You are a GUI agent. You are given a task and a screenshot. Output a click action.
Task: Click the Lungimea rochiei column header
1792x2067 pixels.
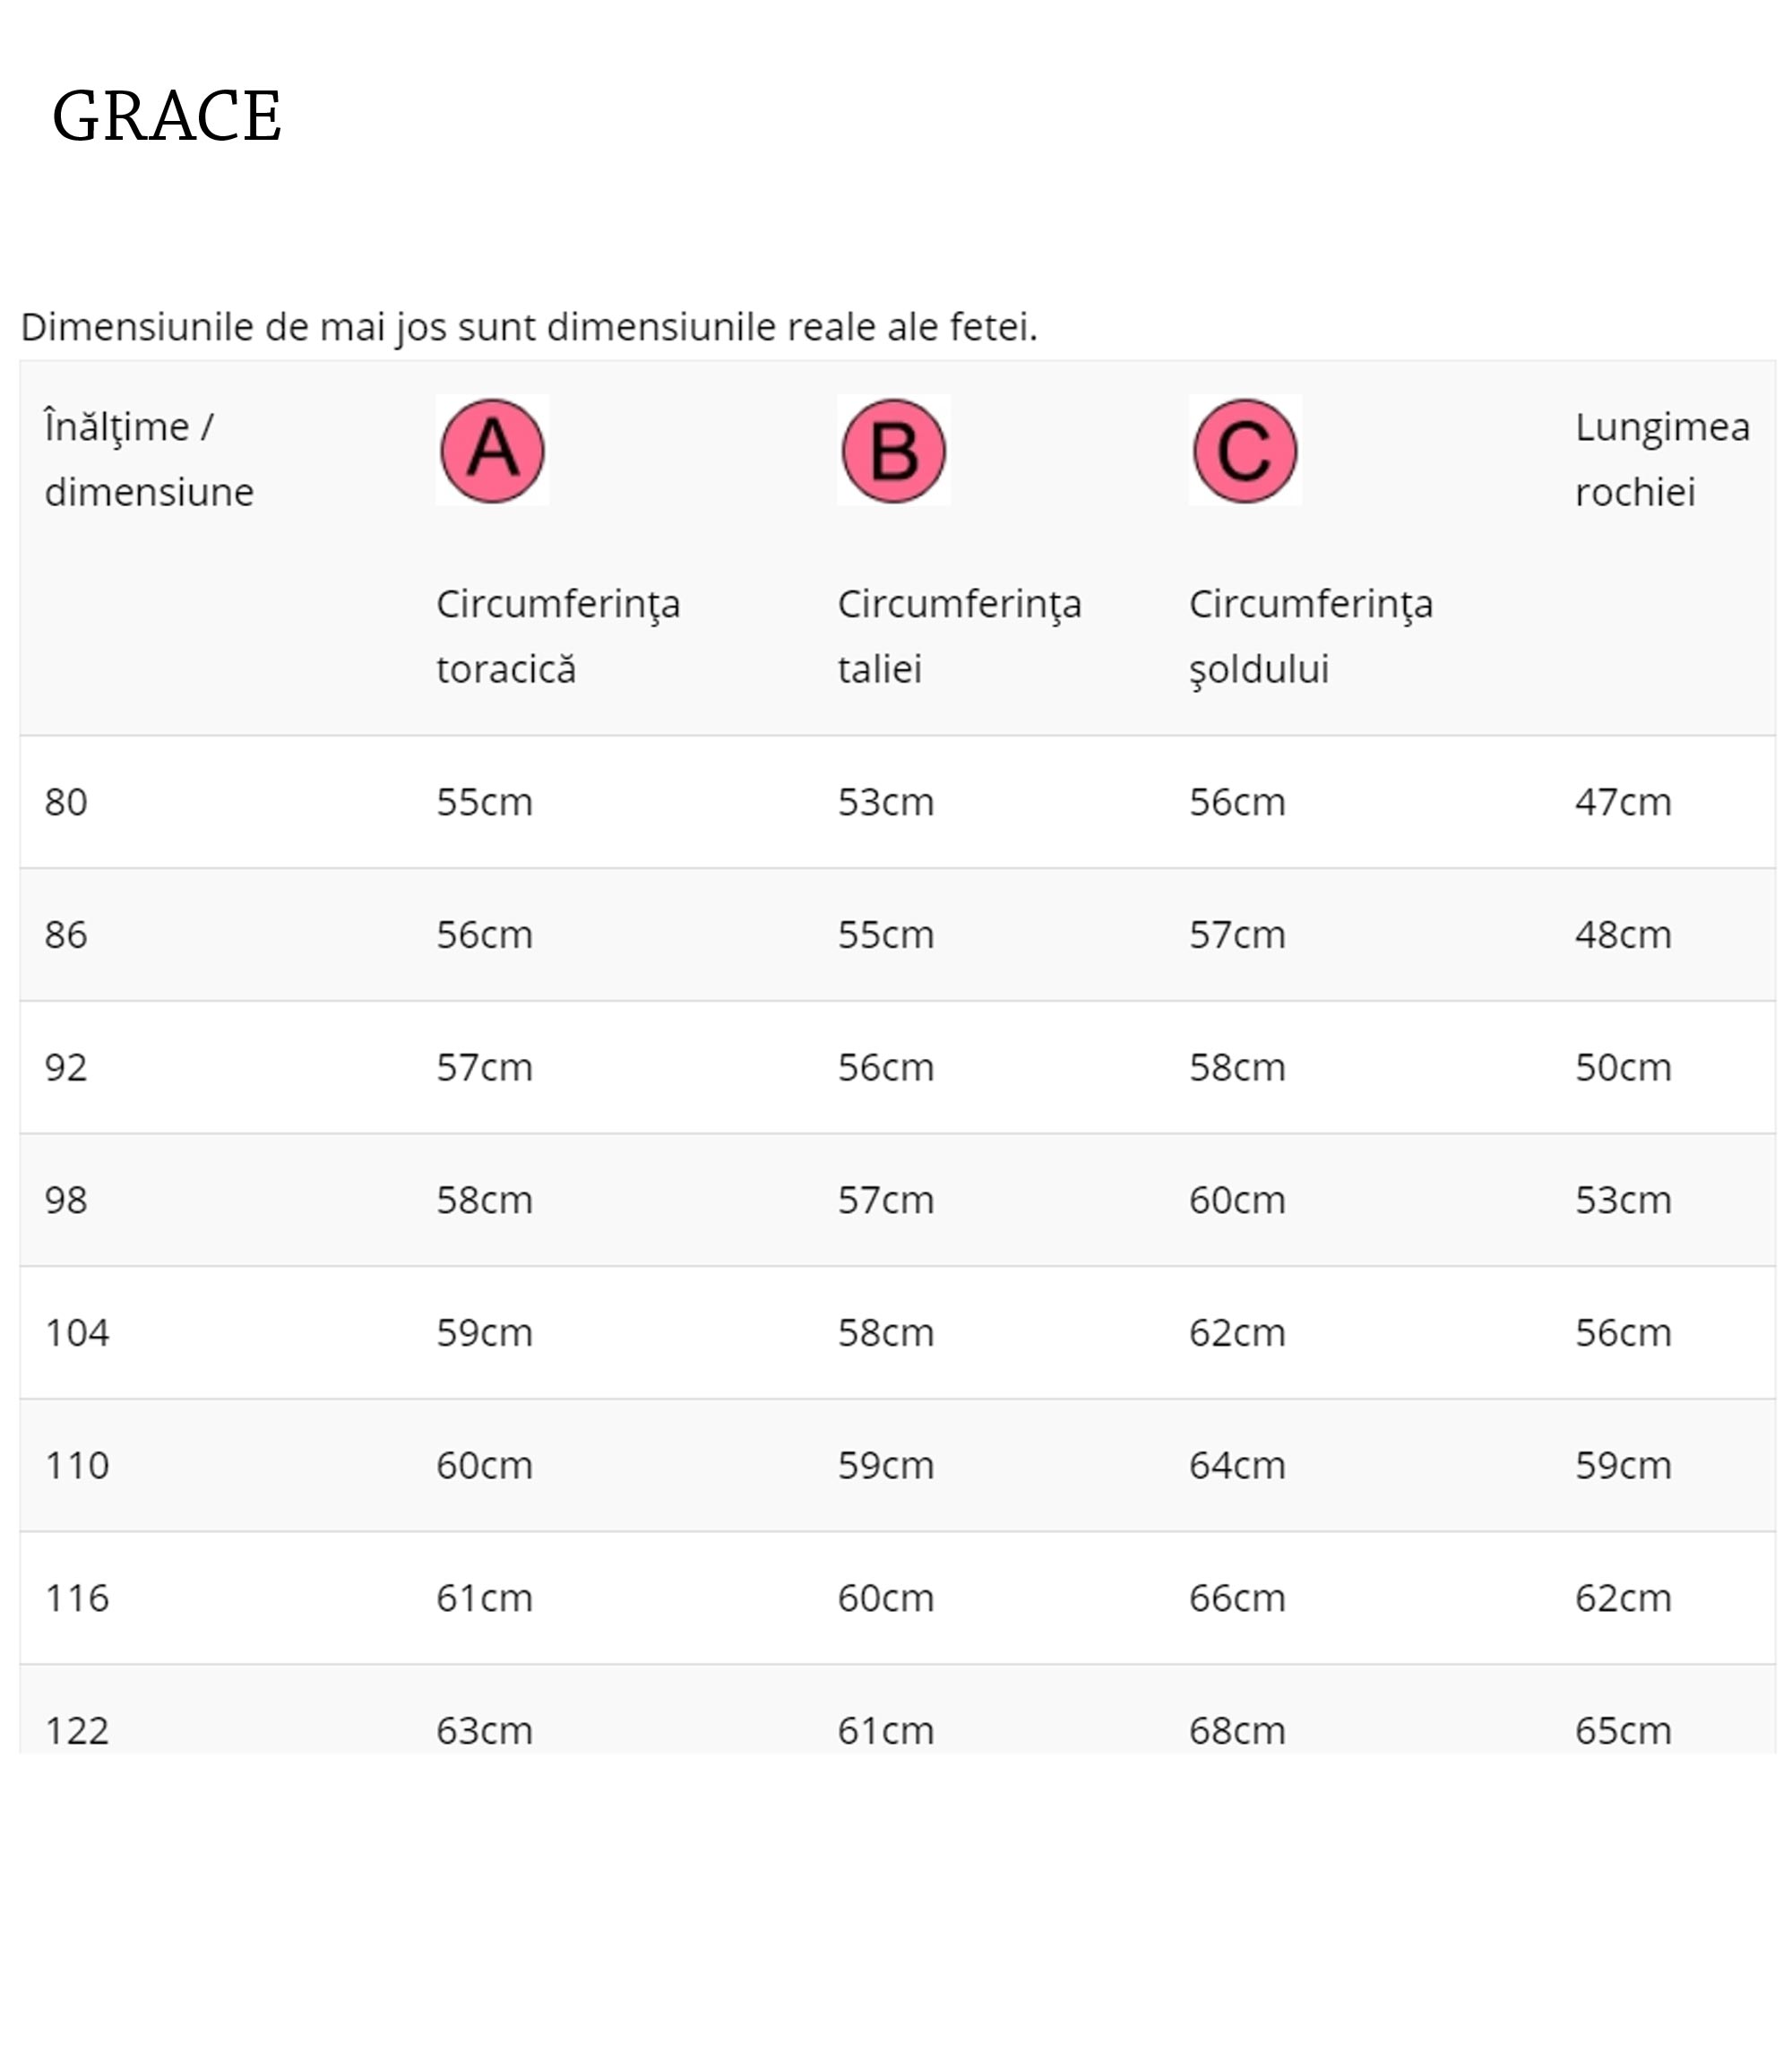click(x=1662, y=460)
